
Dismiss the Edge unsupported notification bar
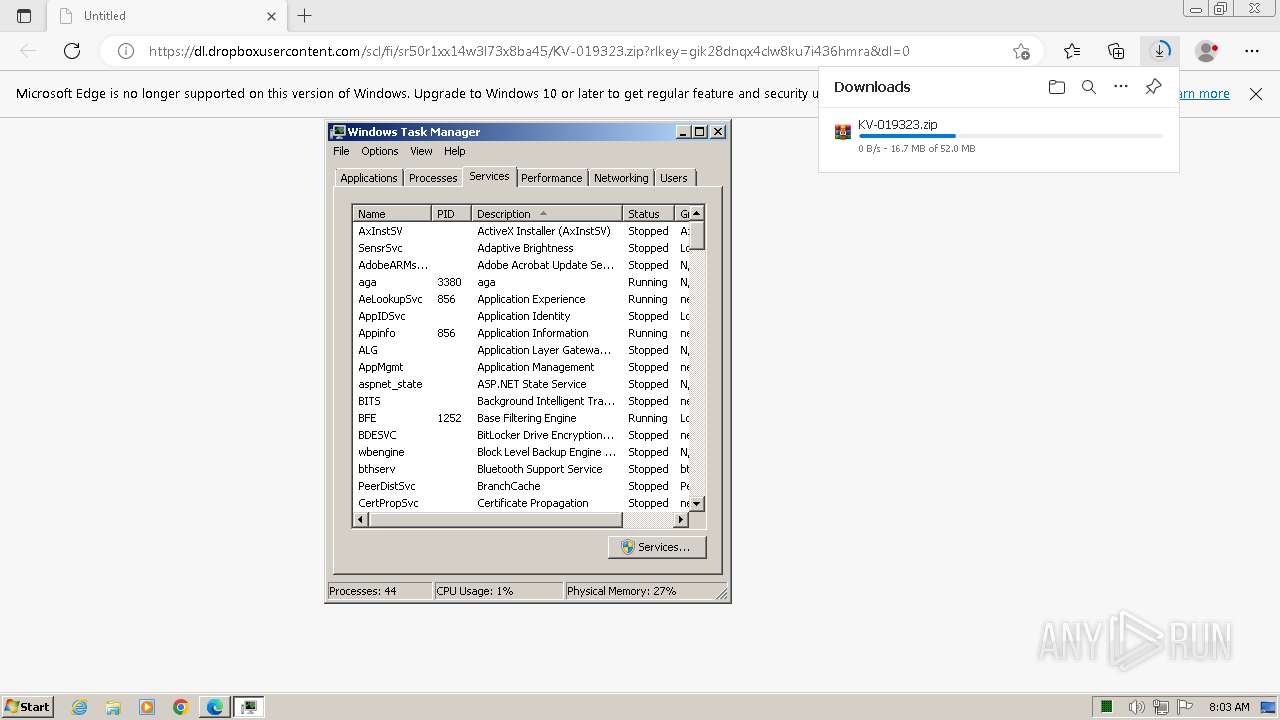[x=1256, y=94]
